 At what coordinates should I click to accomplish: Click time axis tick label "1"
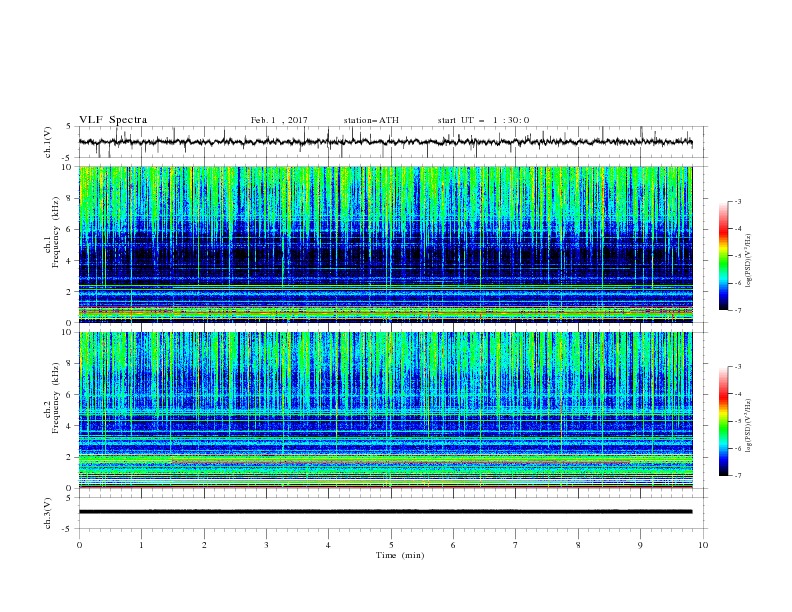tap(141, 545)
